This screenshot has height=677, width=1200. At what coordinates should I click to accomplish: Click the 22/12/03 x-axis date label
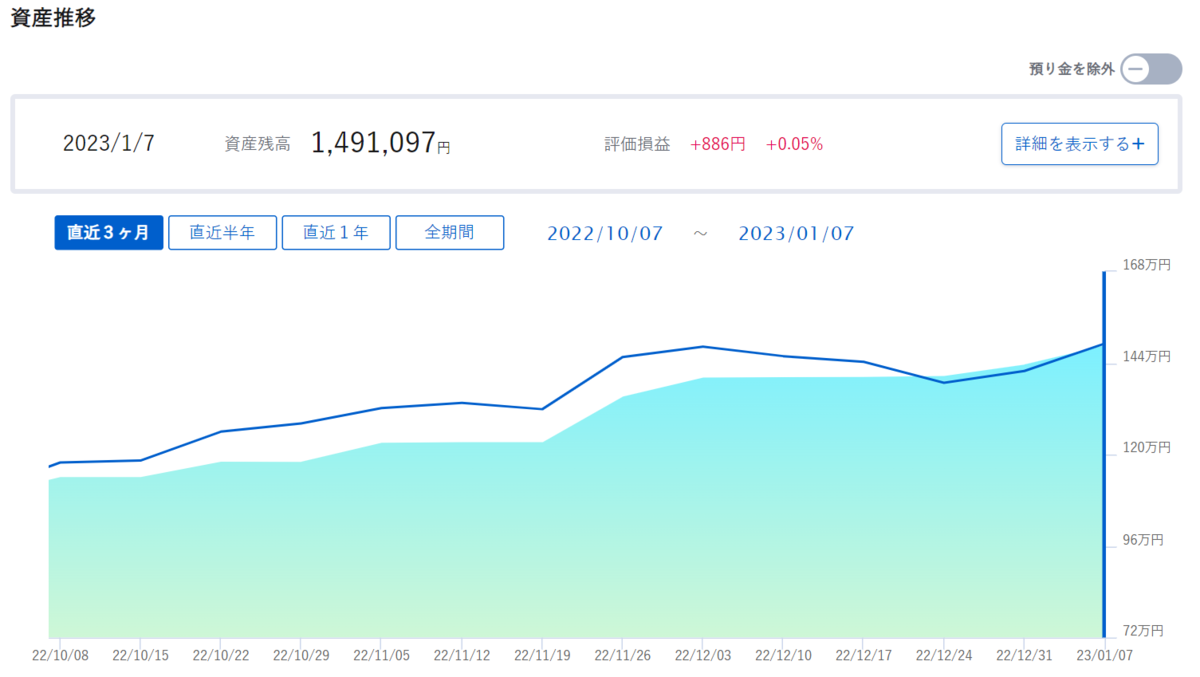[703, 655]
